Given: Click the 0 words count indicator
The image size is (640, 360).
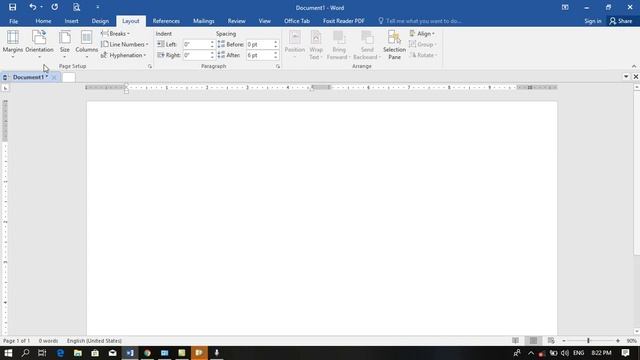Looking at the screenshot, I should click(x=48, y=340).
